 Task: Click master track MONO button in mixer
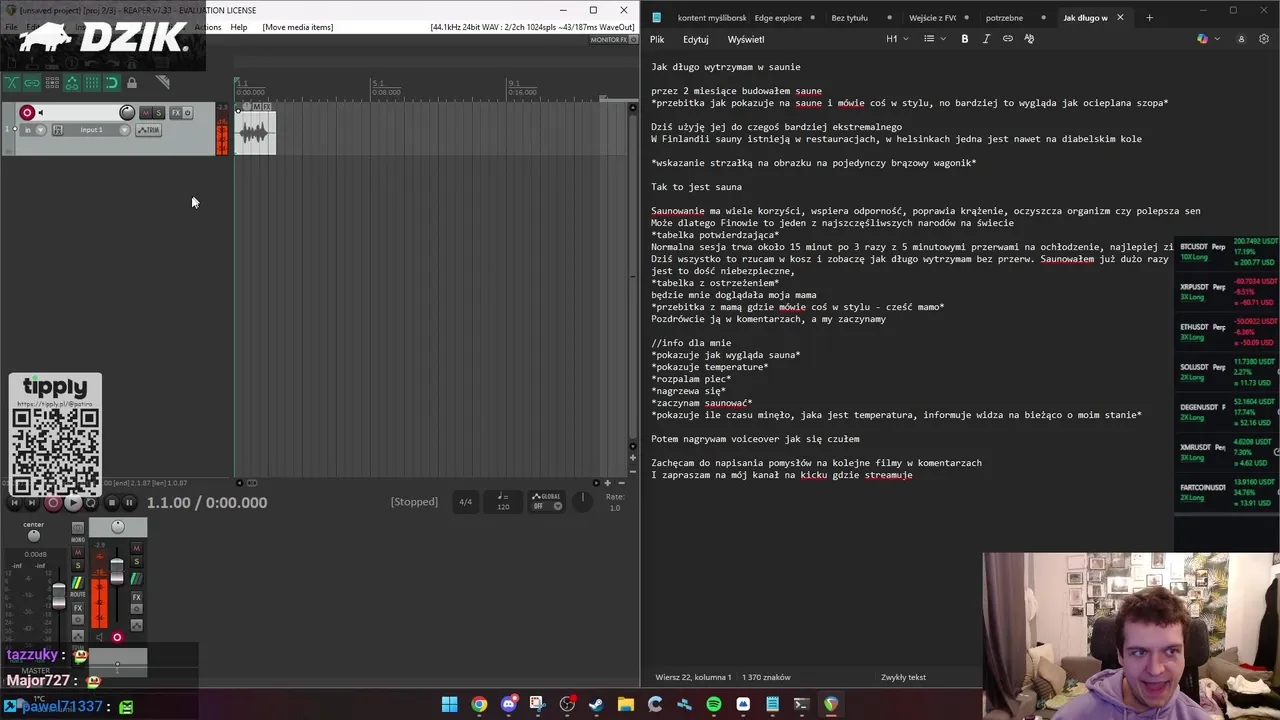click(78, 528)
